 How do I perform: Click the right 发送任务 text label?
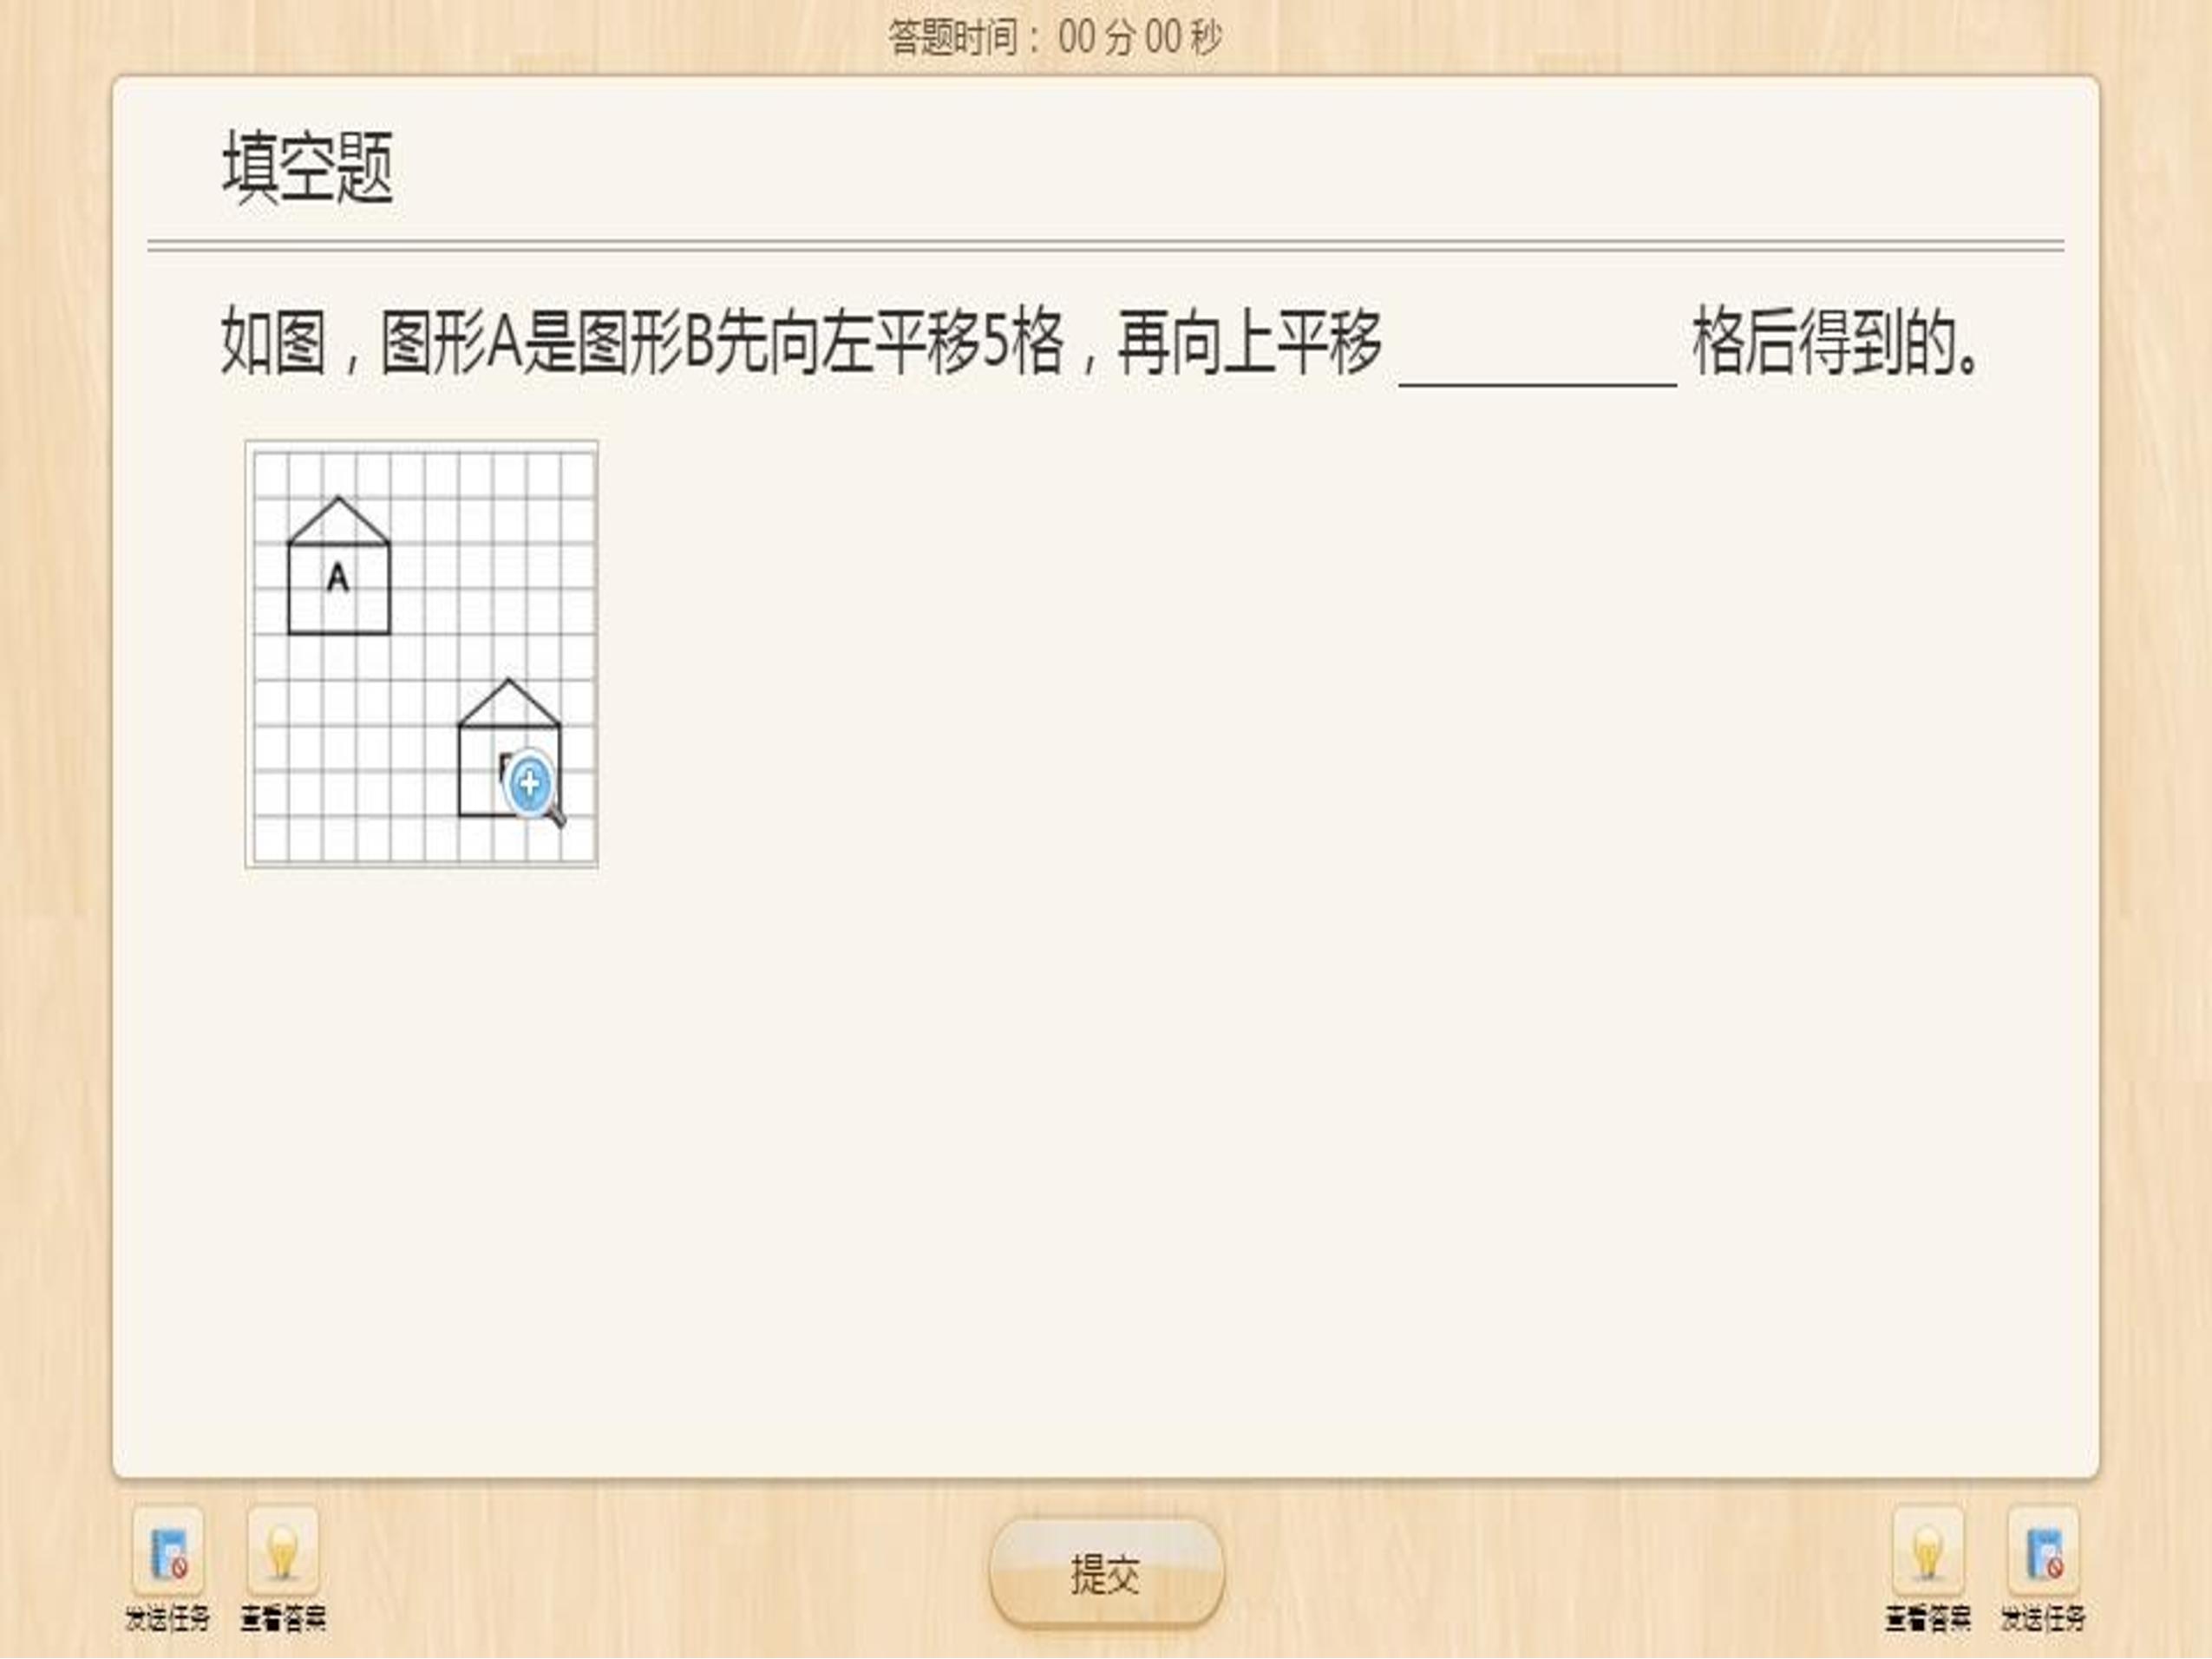[2043, 1618]
